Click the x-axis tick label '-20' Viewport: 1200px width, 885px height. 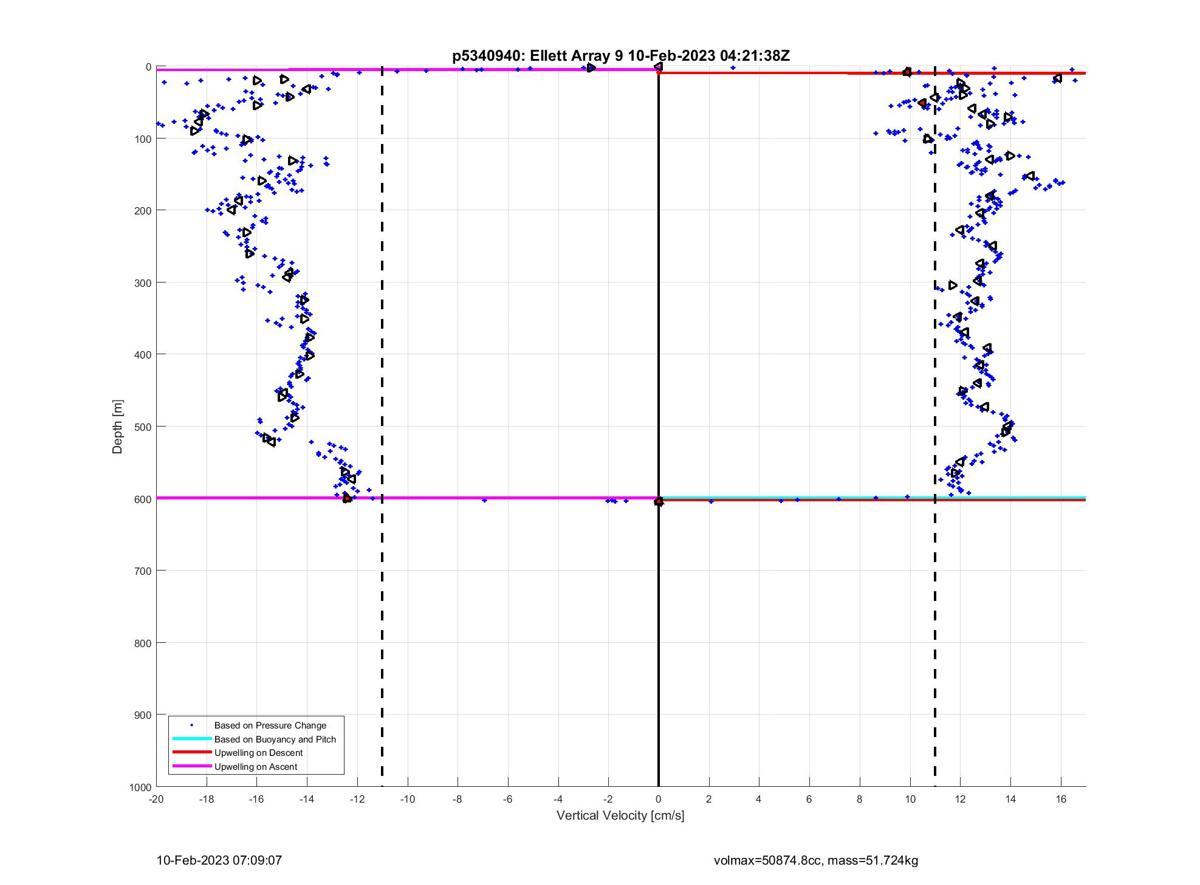tap(156, 799)
